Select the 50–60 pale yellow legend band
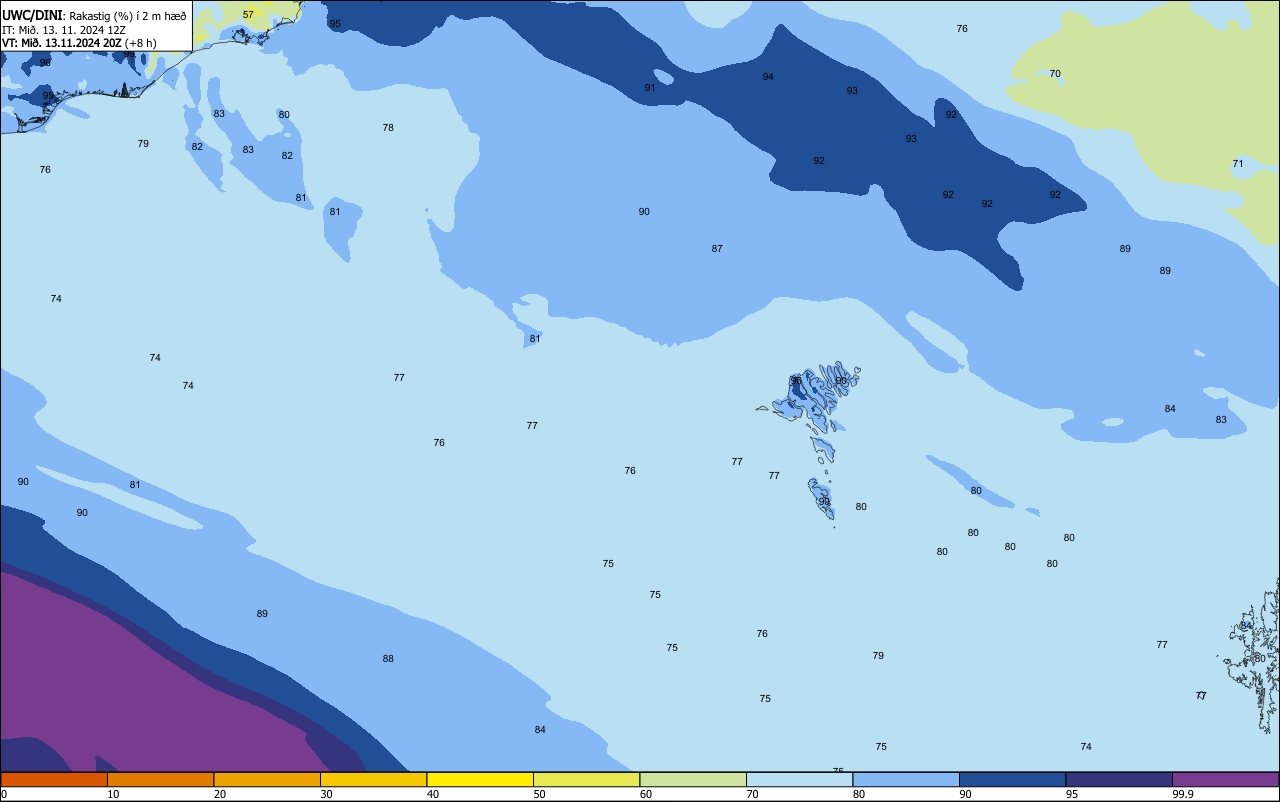The height and width of the screenshot is (802, 1280). (586, 779)
